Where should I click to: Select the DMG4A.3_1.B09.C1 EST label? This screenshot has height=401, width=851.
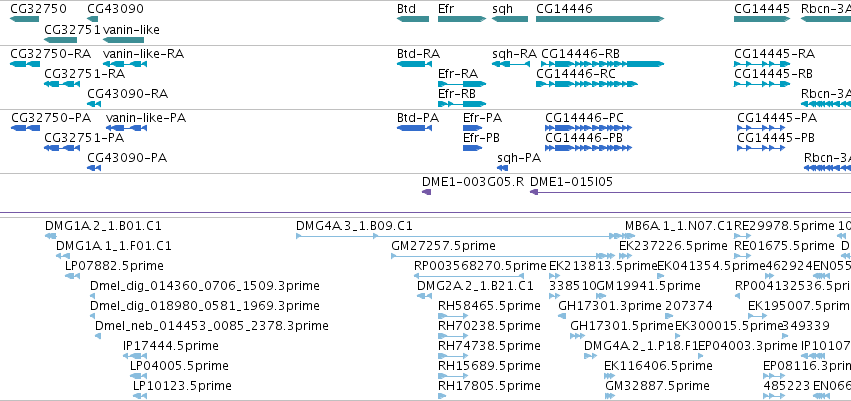tap(354, 226)
